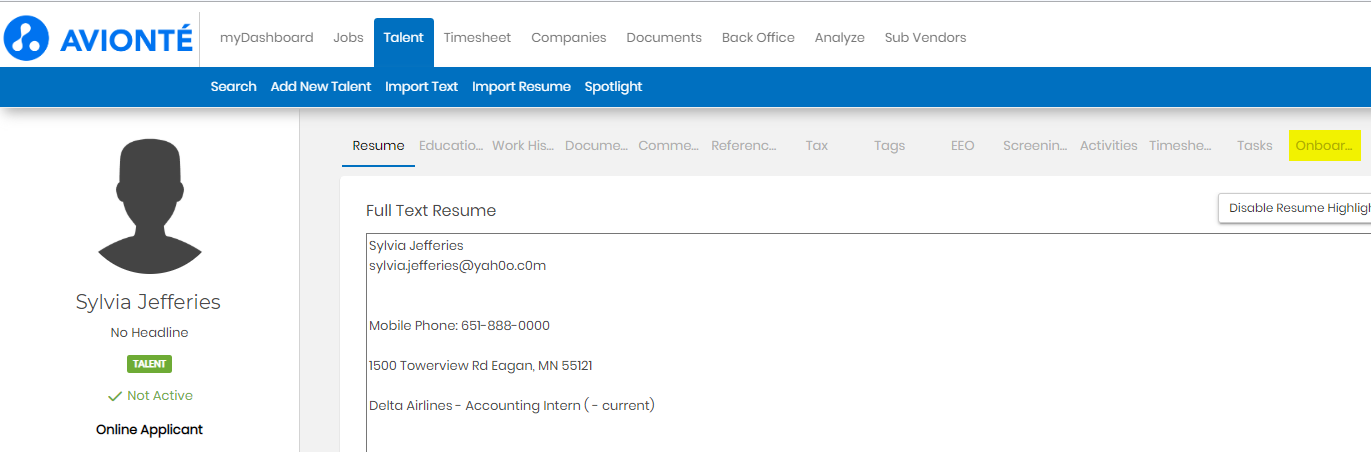1371x452 pixels.
Task: Click the Full Text Resume heading
Action: click(x=431, y=211)
